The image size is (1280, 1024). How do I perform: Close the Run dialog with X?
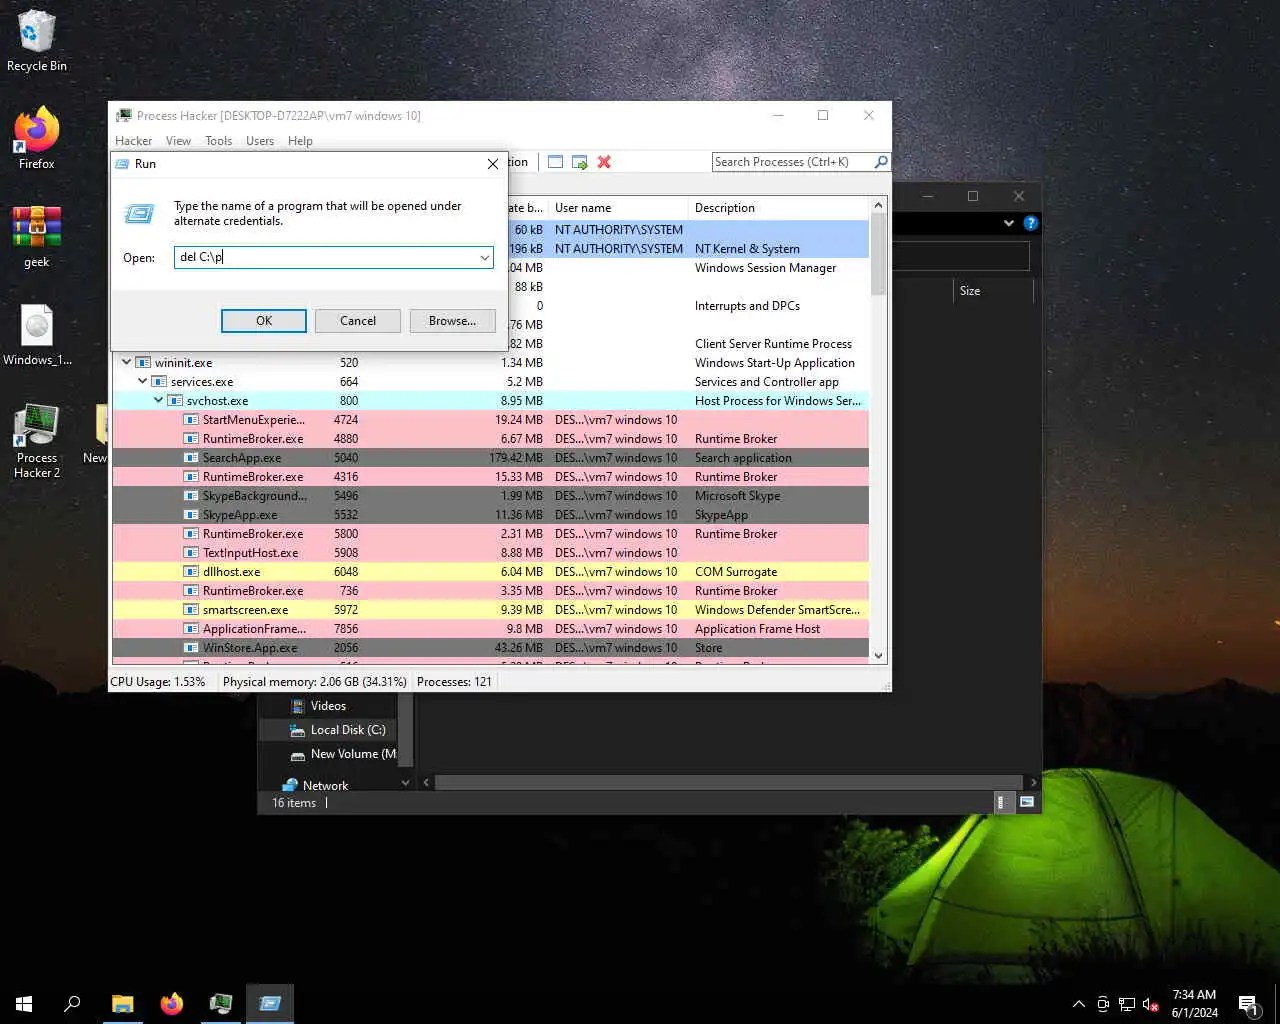click(492, 164)
